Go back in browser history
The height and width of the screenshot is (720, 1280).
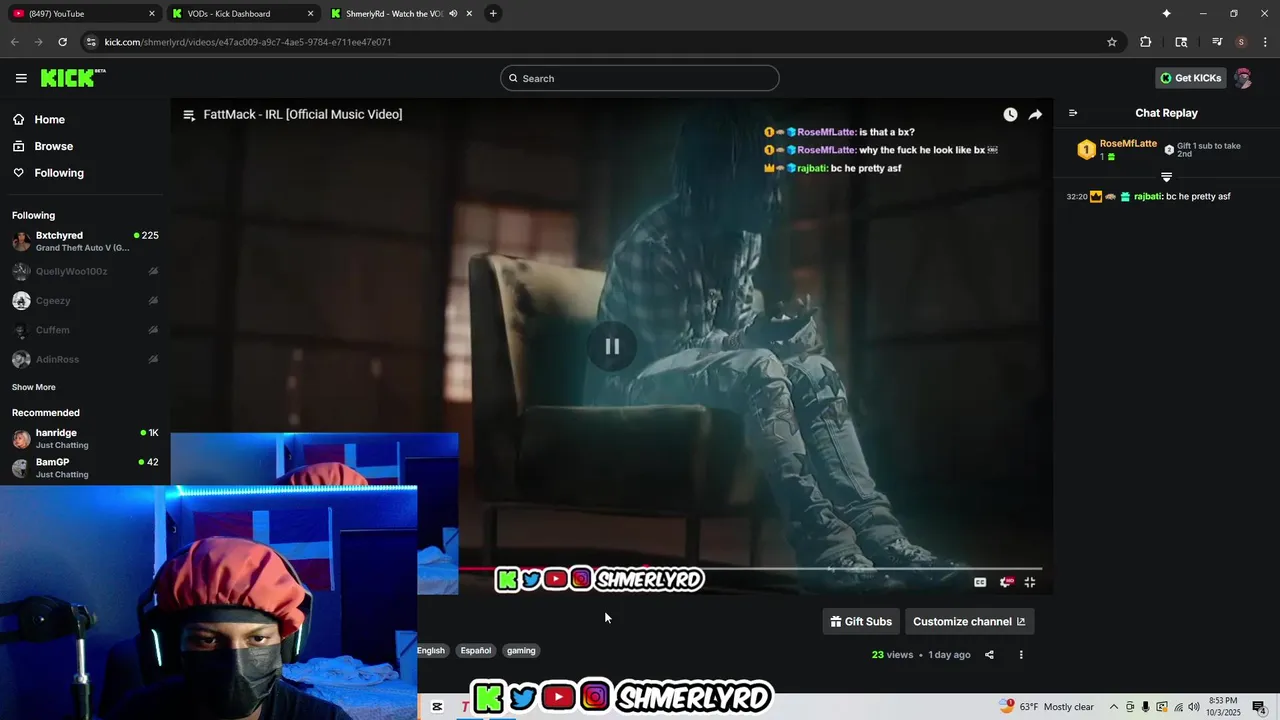pos(14,42)
